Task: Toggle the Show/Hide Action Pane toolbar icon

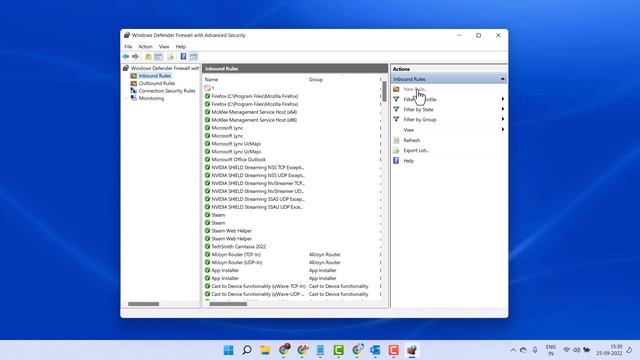Action: click(193, 56)
